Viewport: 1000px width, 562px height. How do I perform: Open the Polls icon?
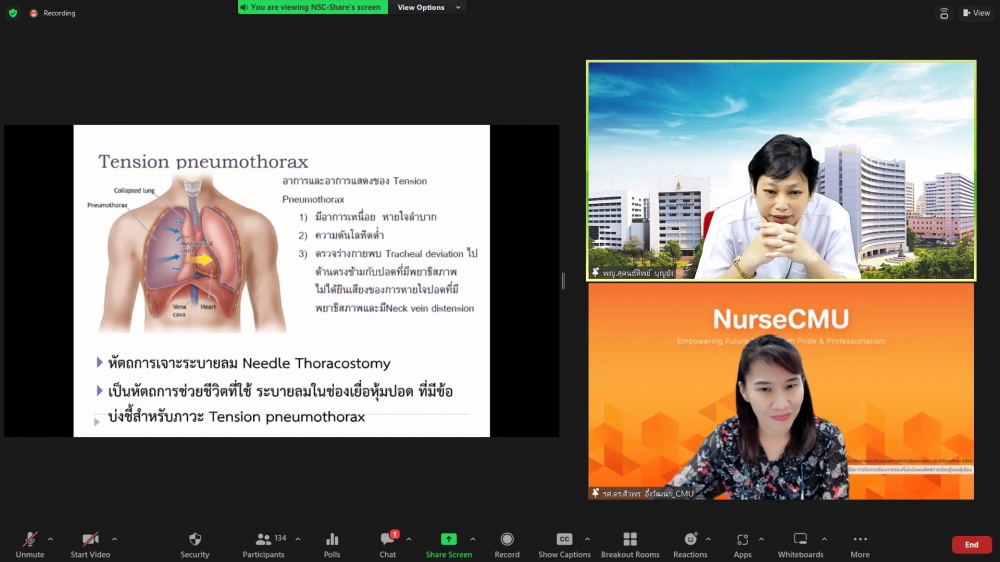point(332,540)
